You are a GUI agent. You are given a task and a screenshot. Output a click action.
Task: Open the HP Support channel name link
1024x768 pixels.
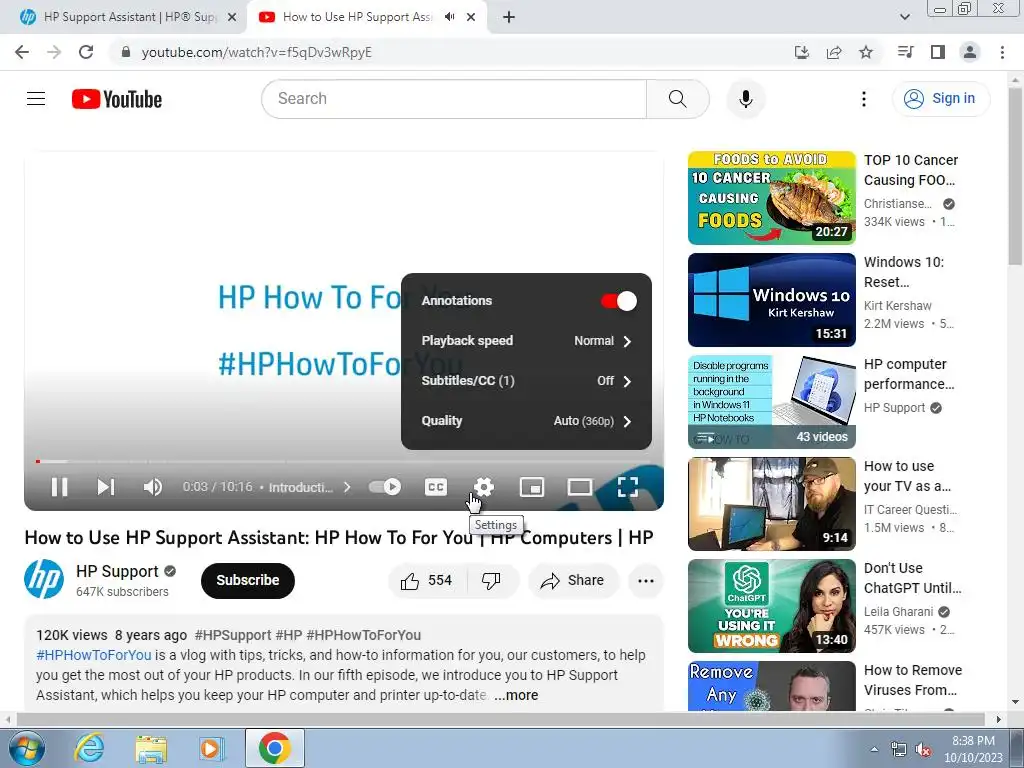(117, 571)
